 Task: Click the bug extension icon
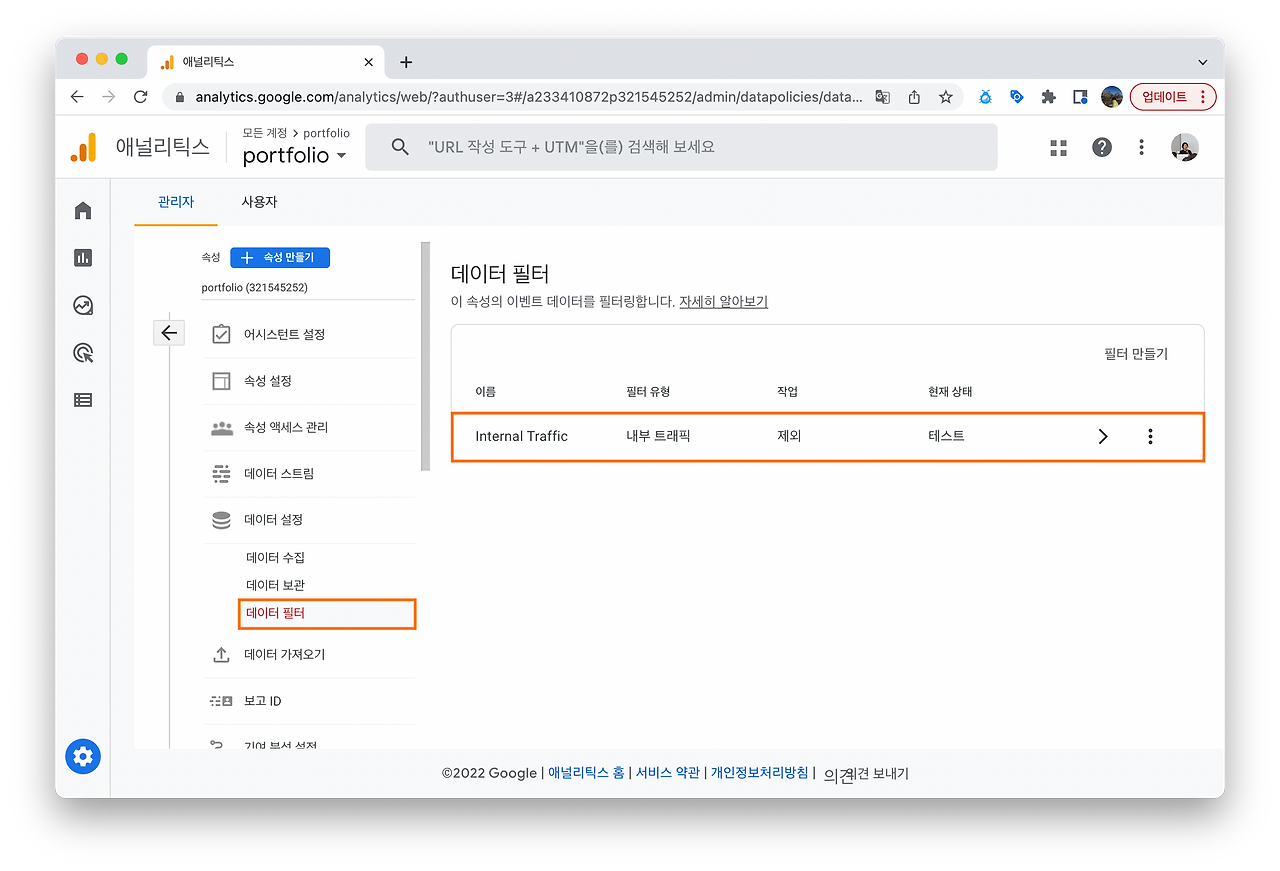click(x=985, y=97)
